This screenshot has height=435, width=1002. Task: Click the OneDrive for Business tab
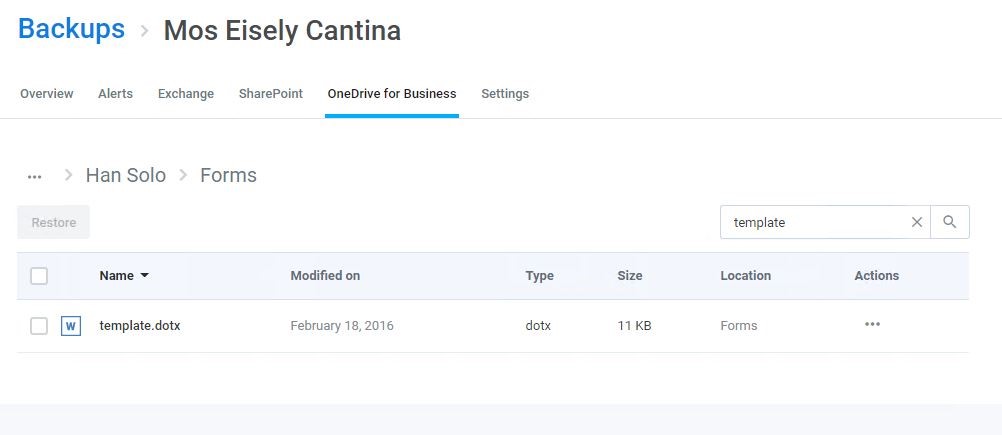pyautogui.click(x=392, y=93)
